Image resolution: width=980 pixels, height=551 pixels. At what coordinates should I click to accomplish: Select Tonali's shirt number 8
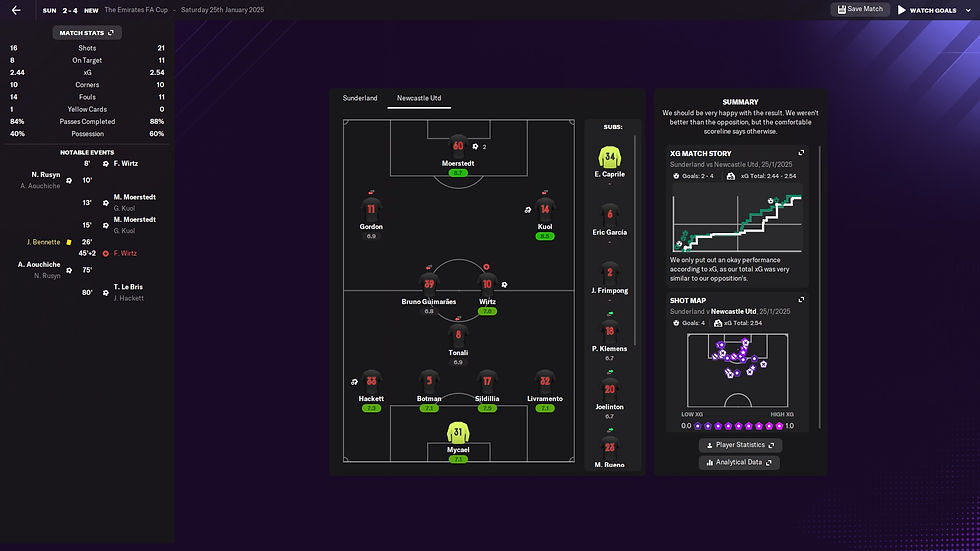(x=458, y=335)
